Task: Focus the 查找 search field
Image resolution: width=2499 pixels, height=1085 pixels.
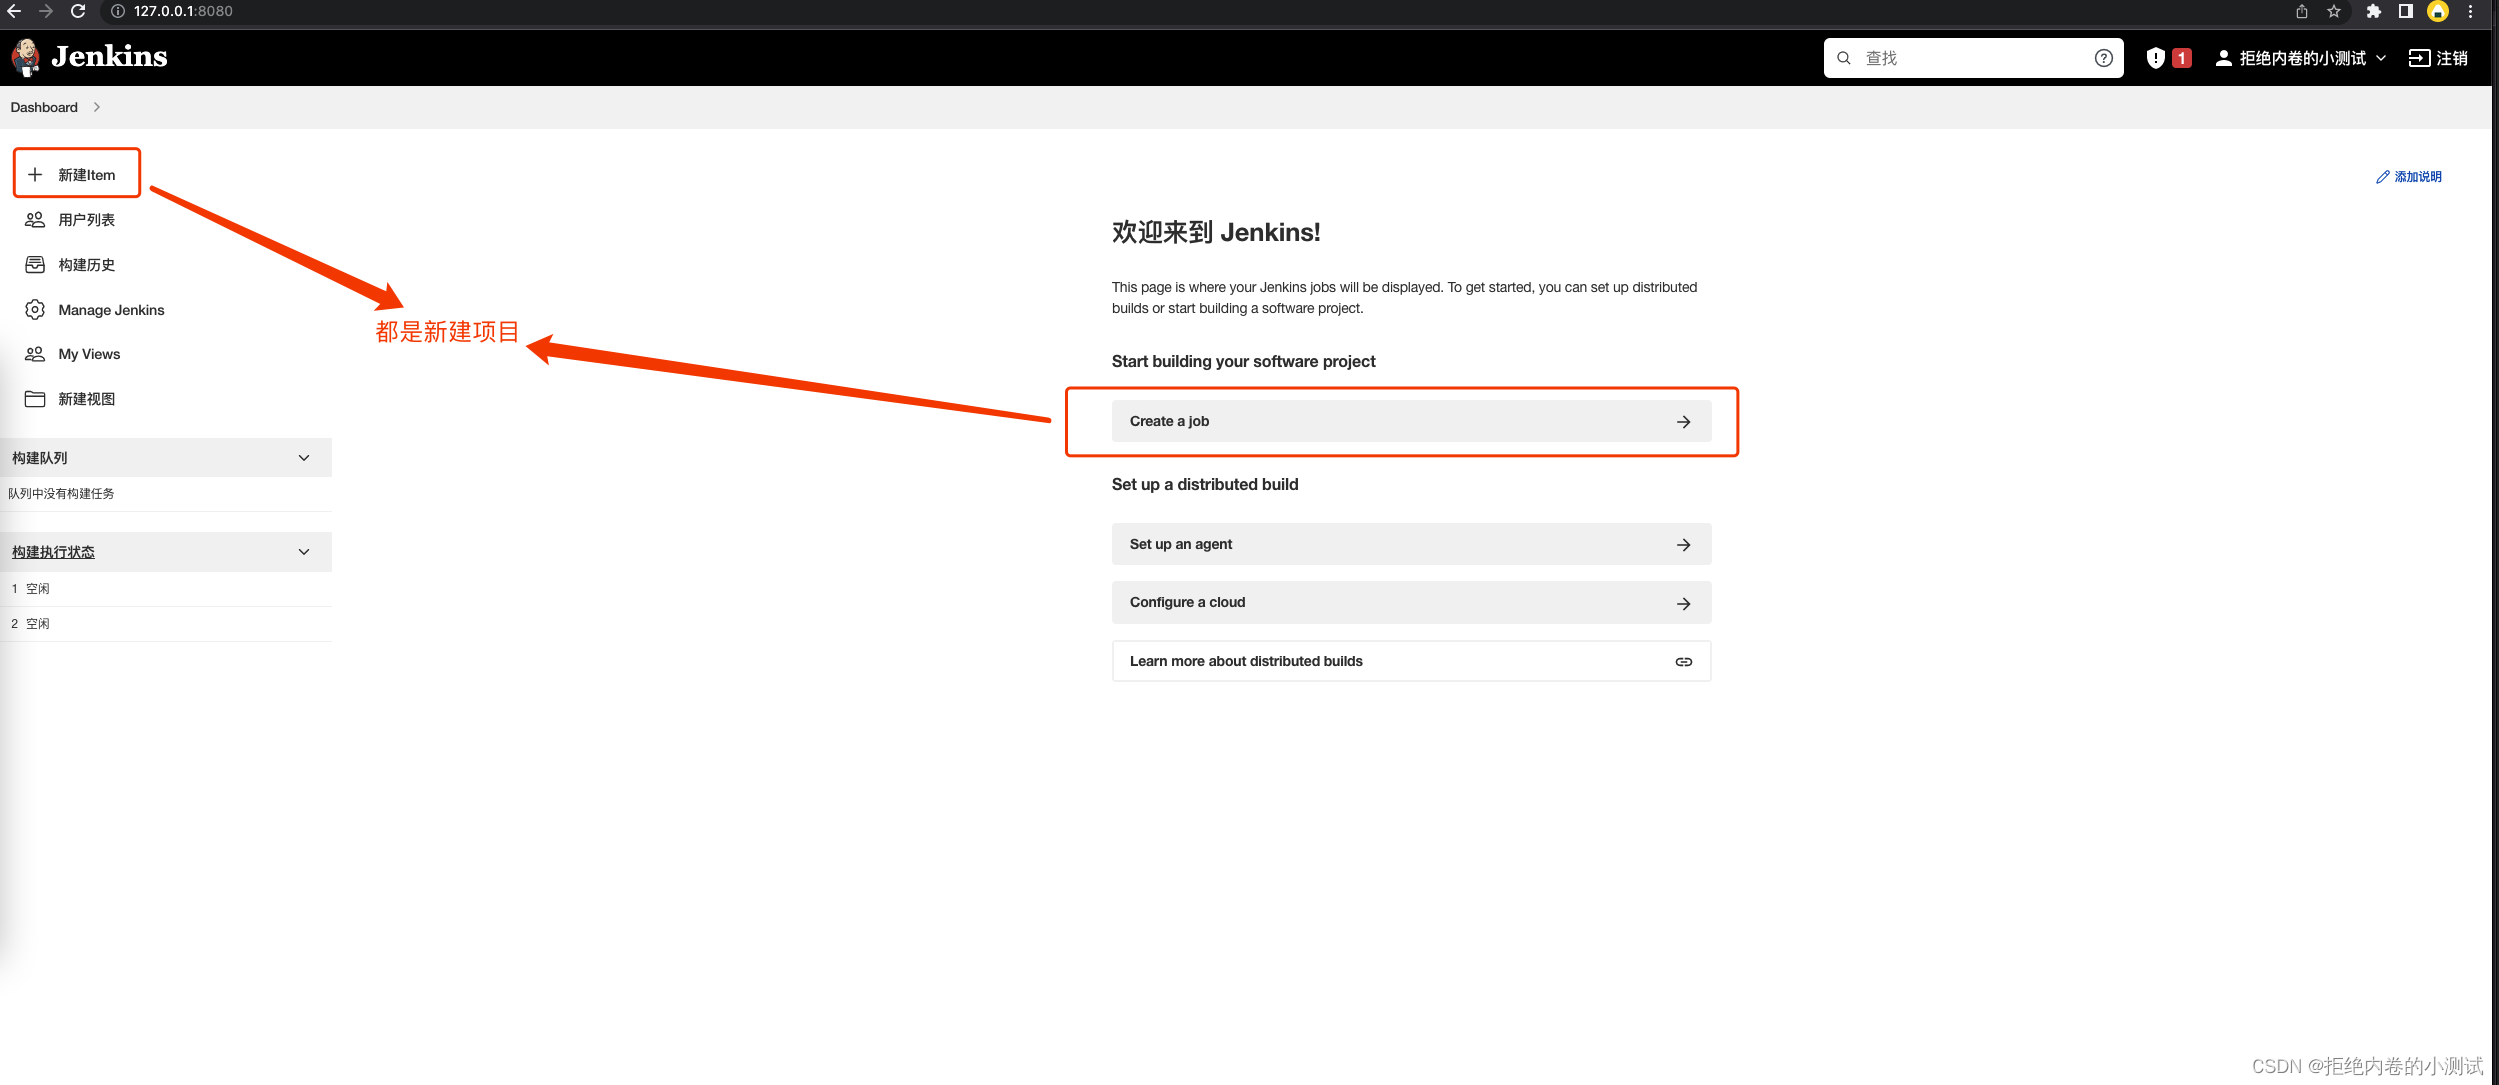Action: click(1973, 58)
